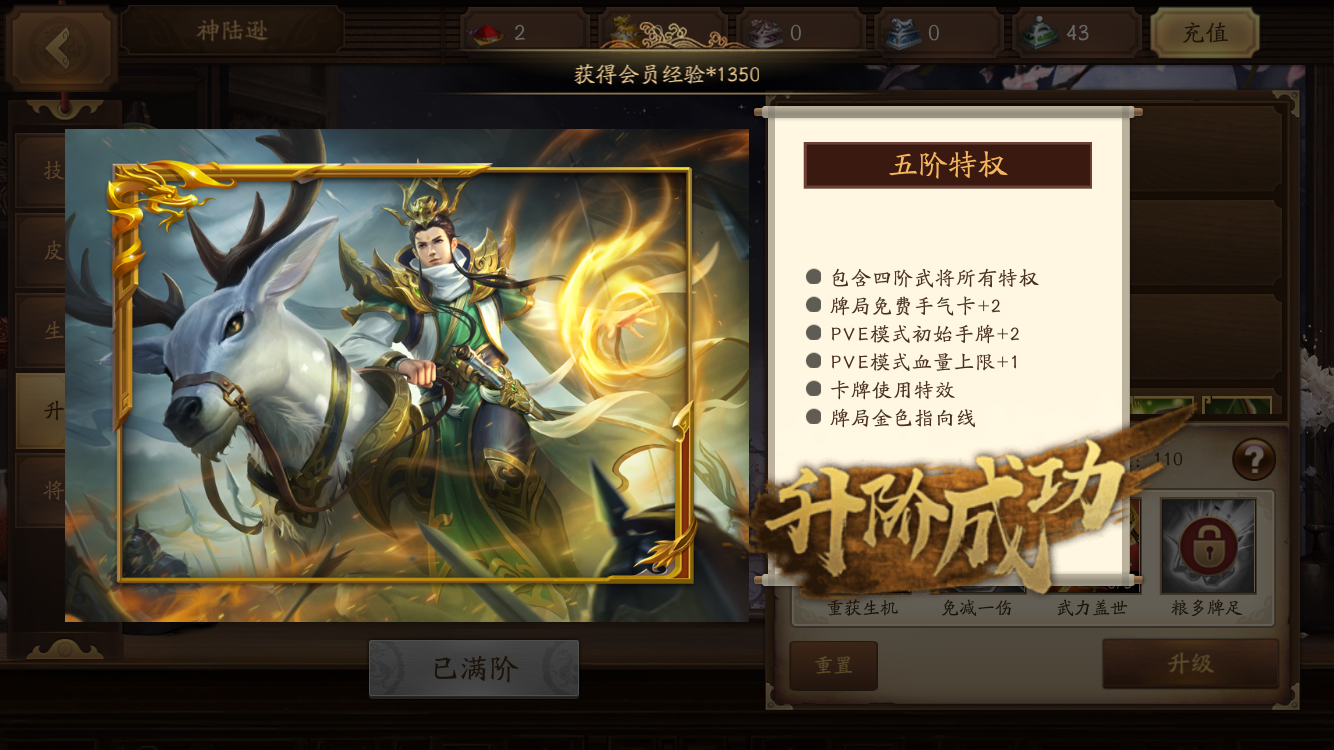Tap the back arrow button
Screen dimensions: 1334x750
pyautogui.click(x=60, y=48)
